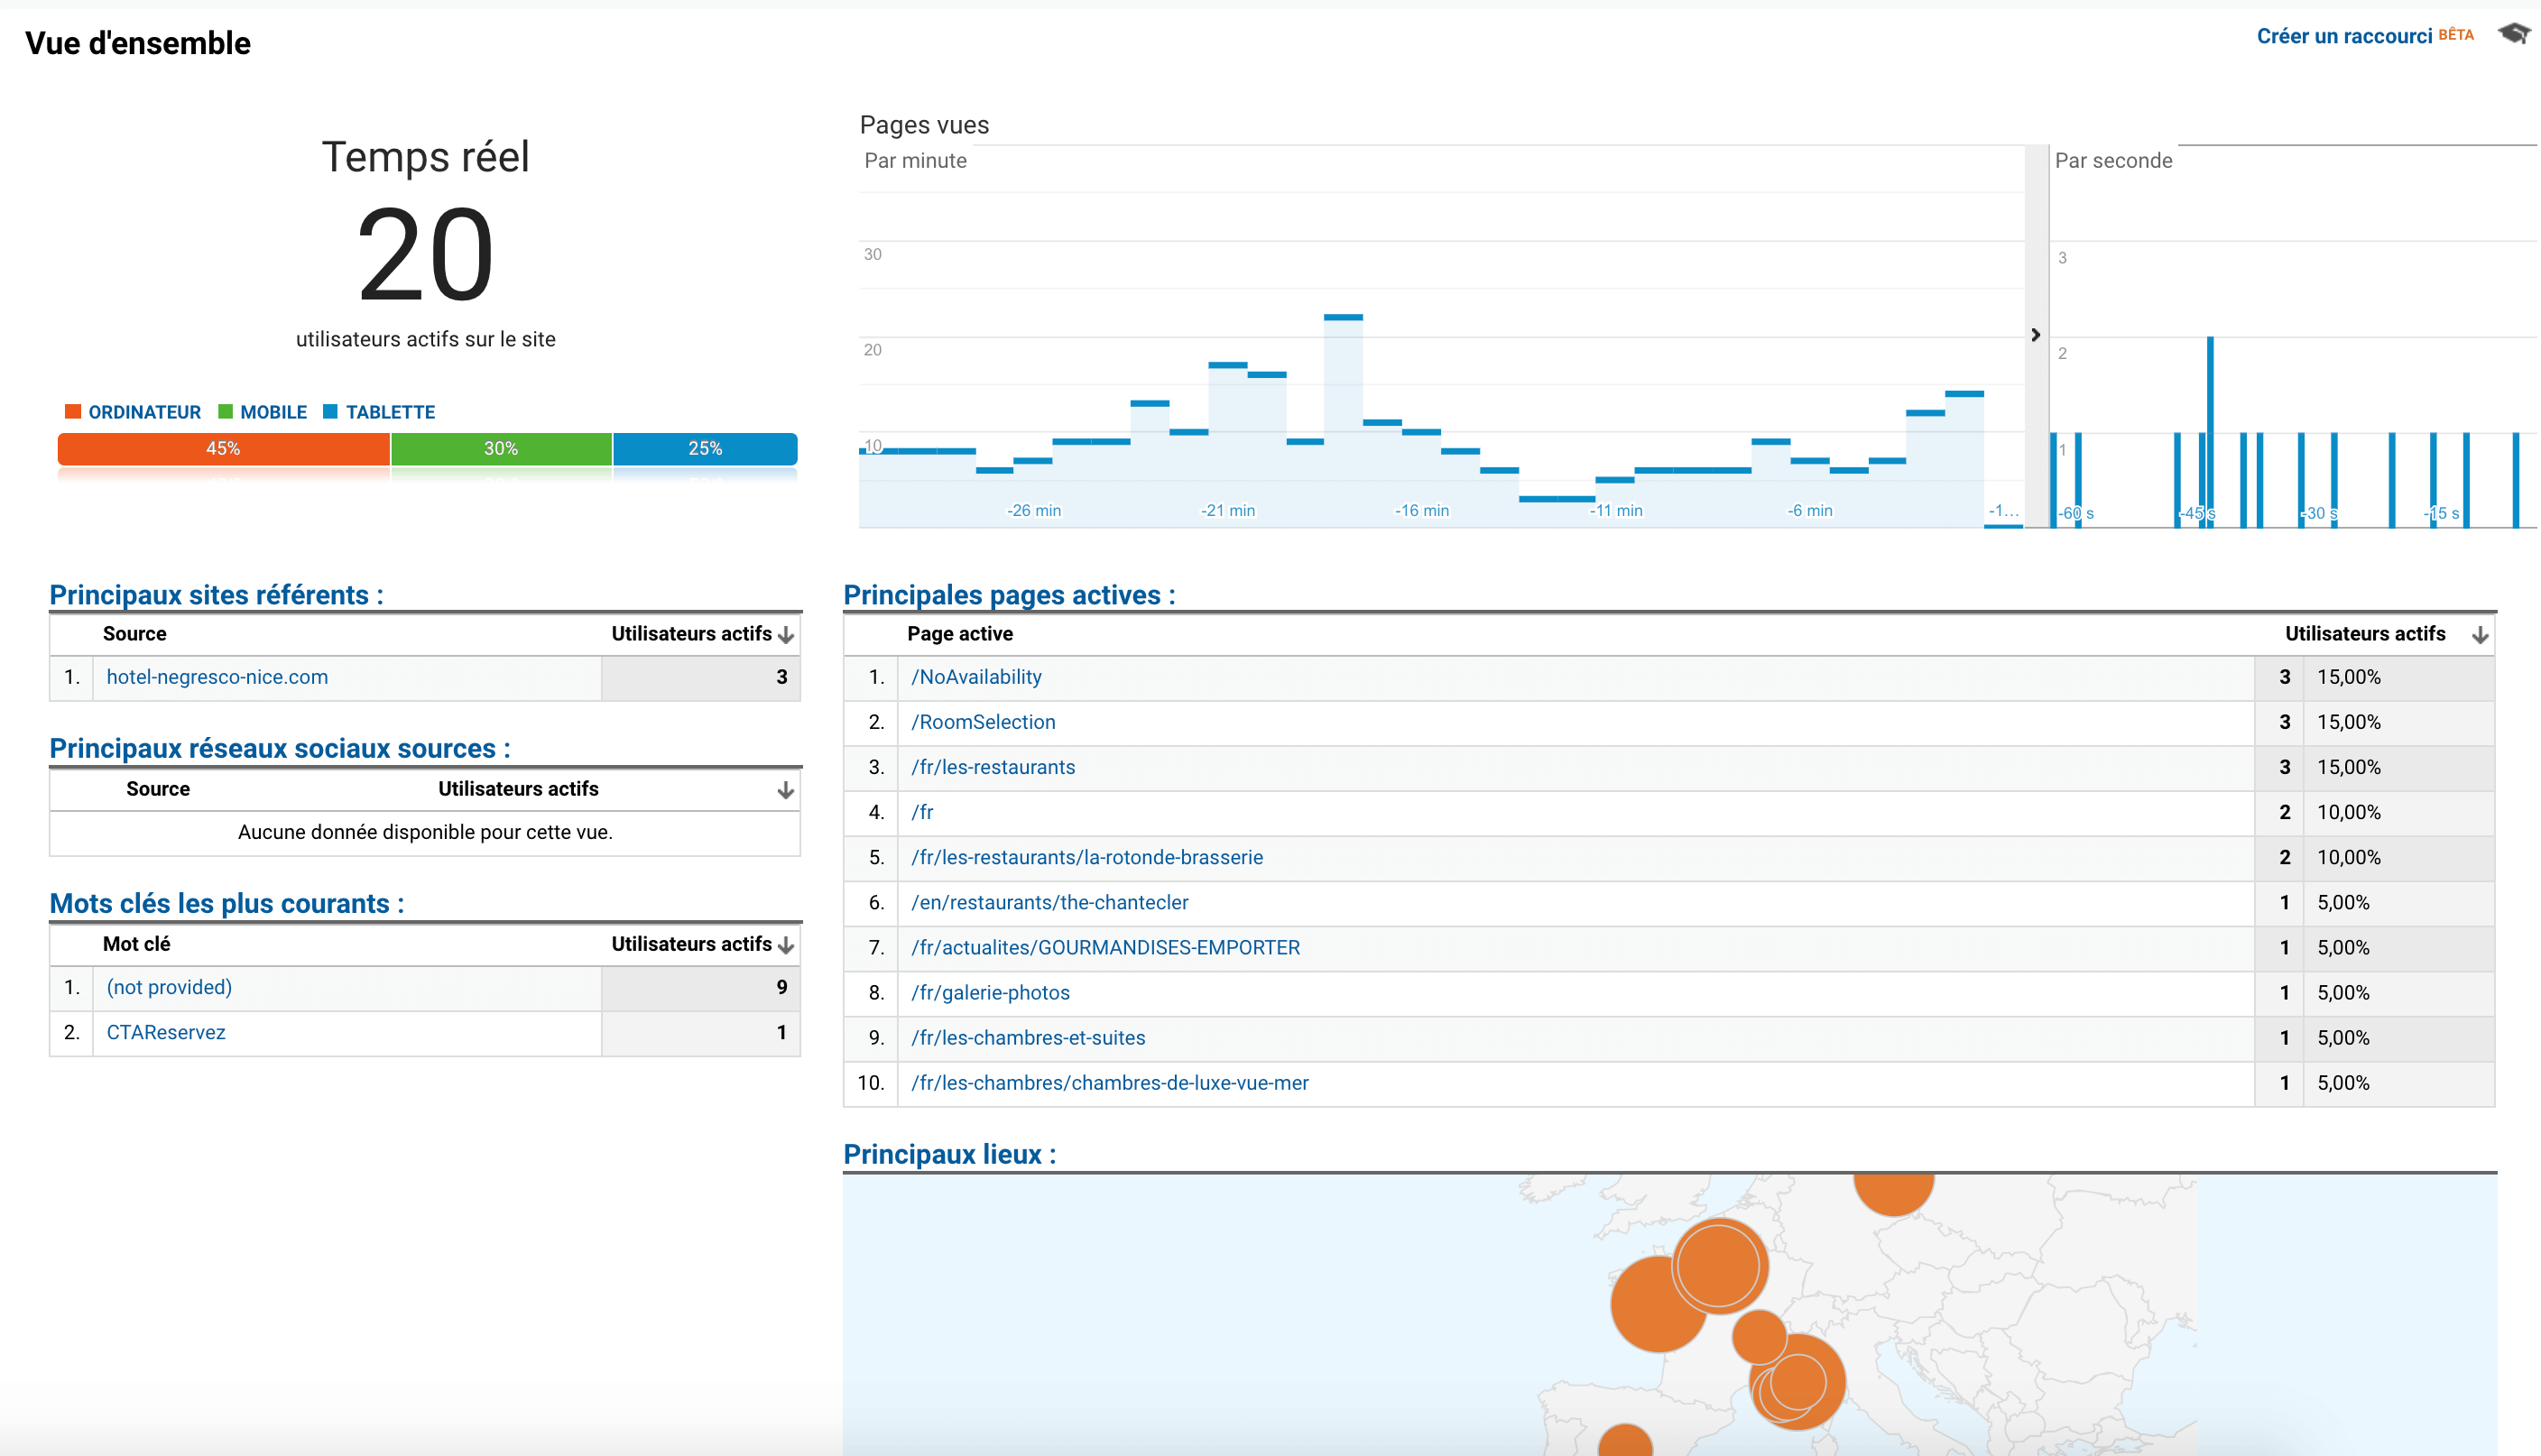2541x1456 pixels.
Task: Click the blue TABLETTE legend square
Action: 330,412
